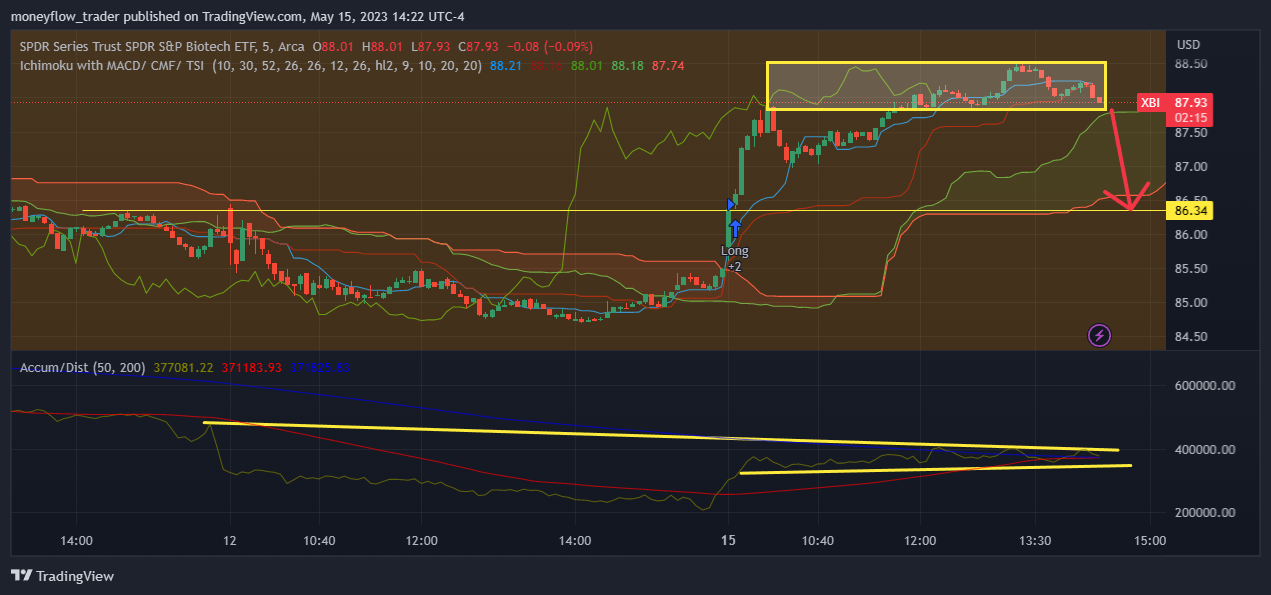This screenshot has width=1271, height=595.
Task: Click the O88.01 open price value
Action: tap(333, 46)
